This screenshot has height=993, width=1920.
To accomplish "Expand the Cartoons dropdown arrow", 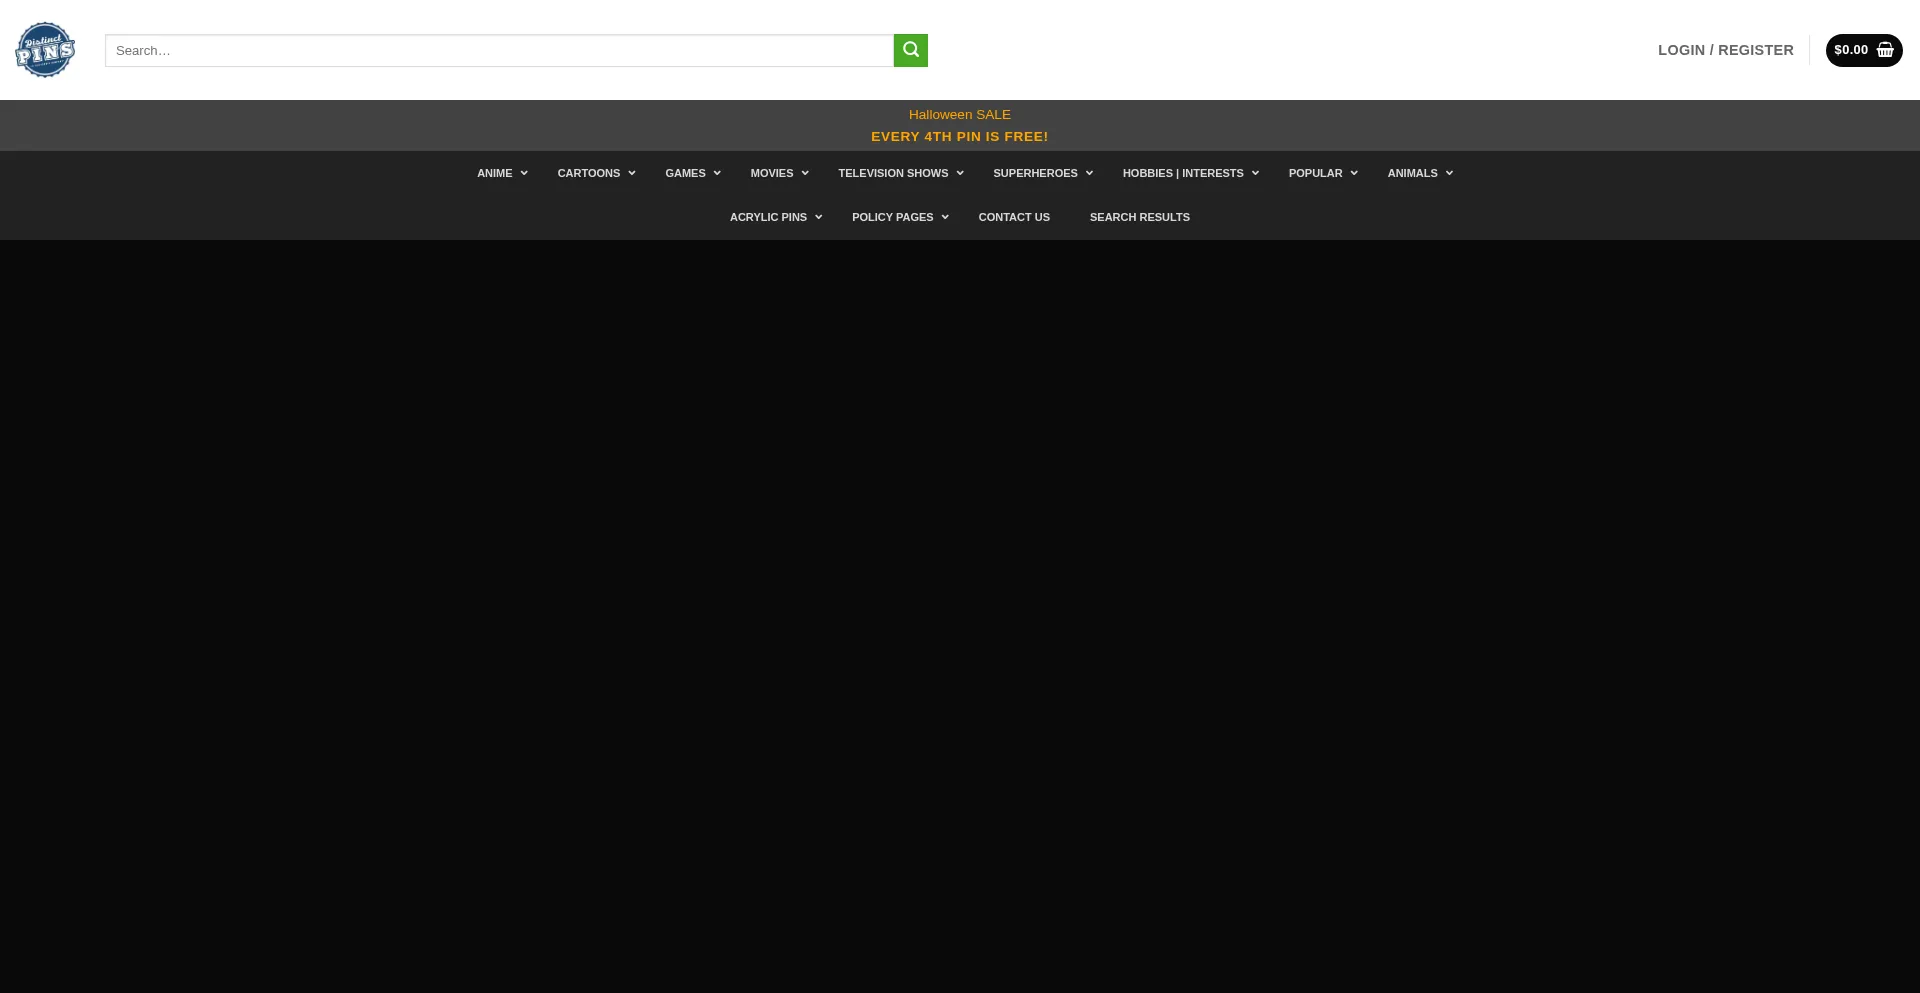I will pos(632,173).
